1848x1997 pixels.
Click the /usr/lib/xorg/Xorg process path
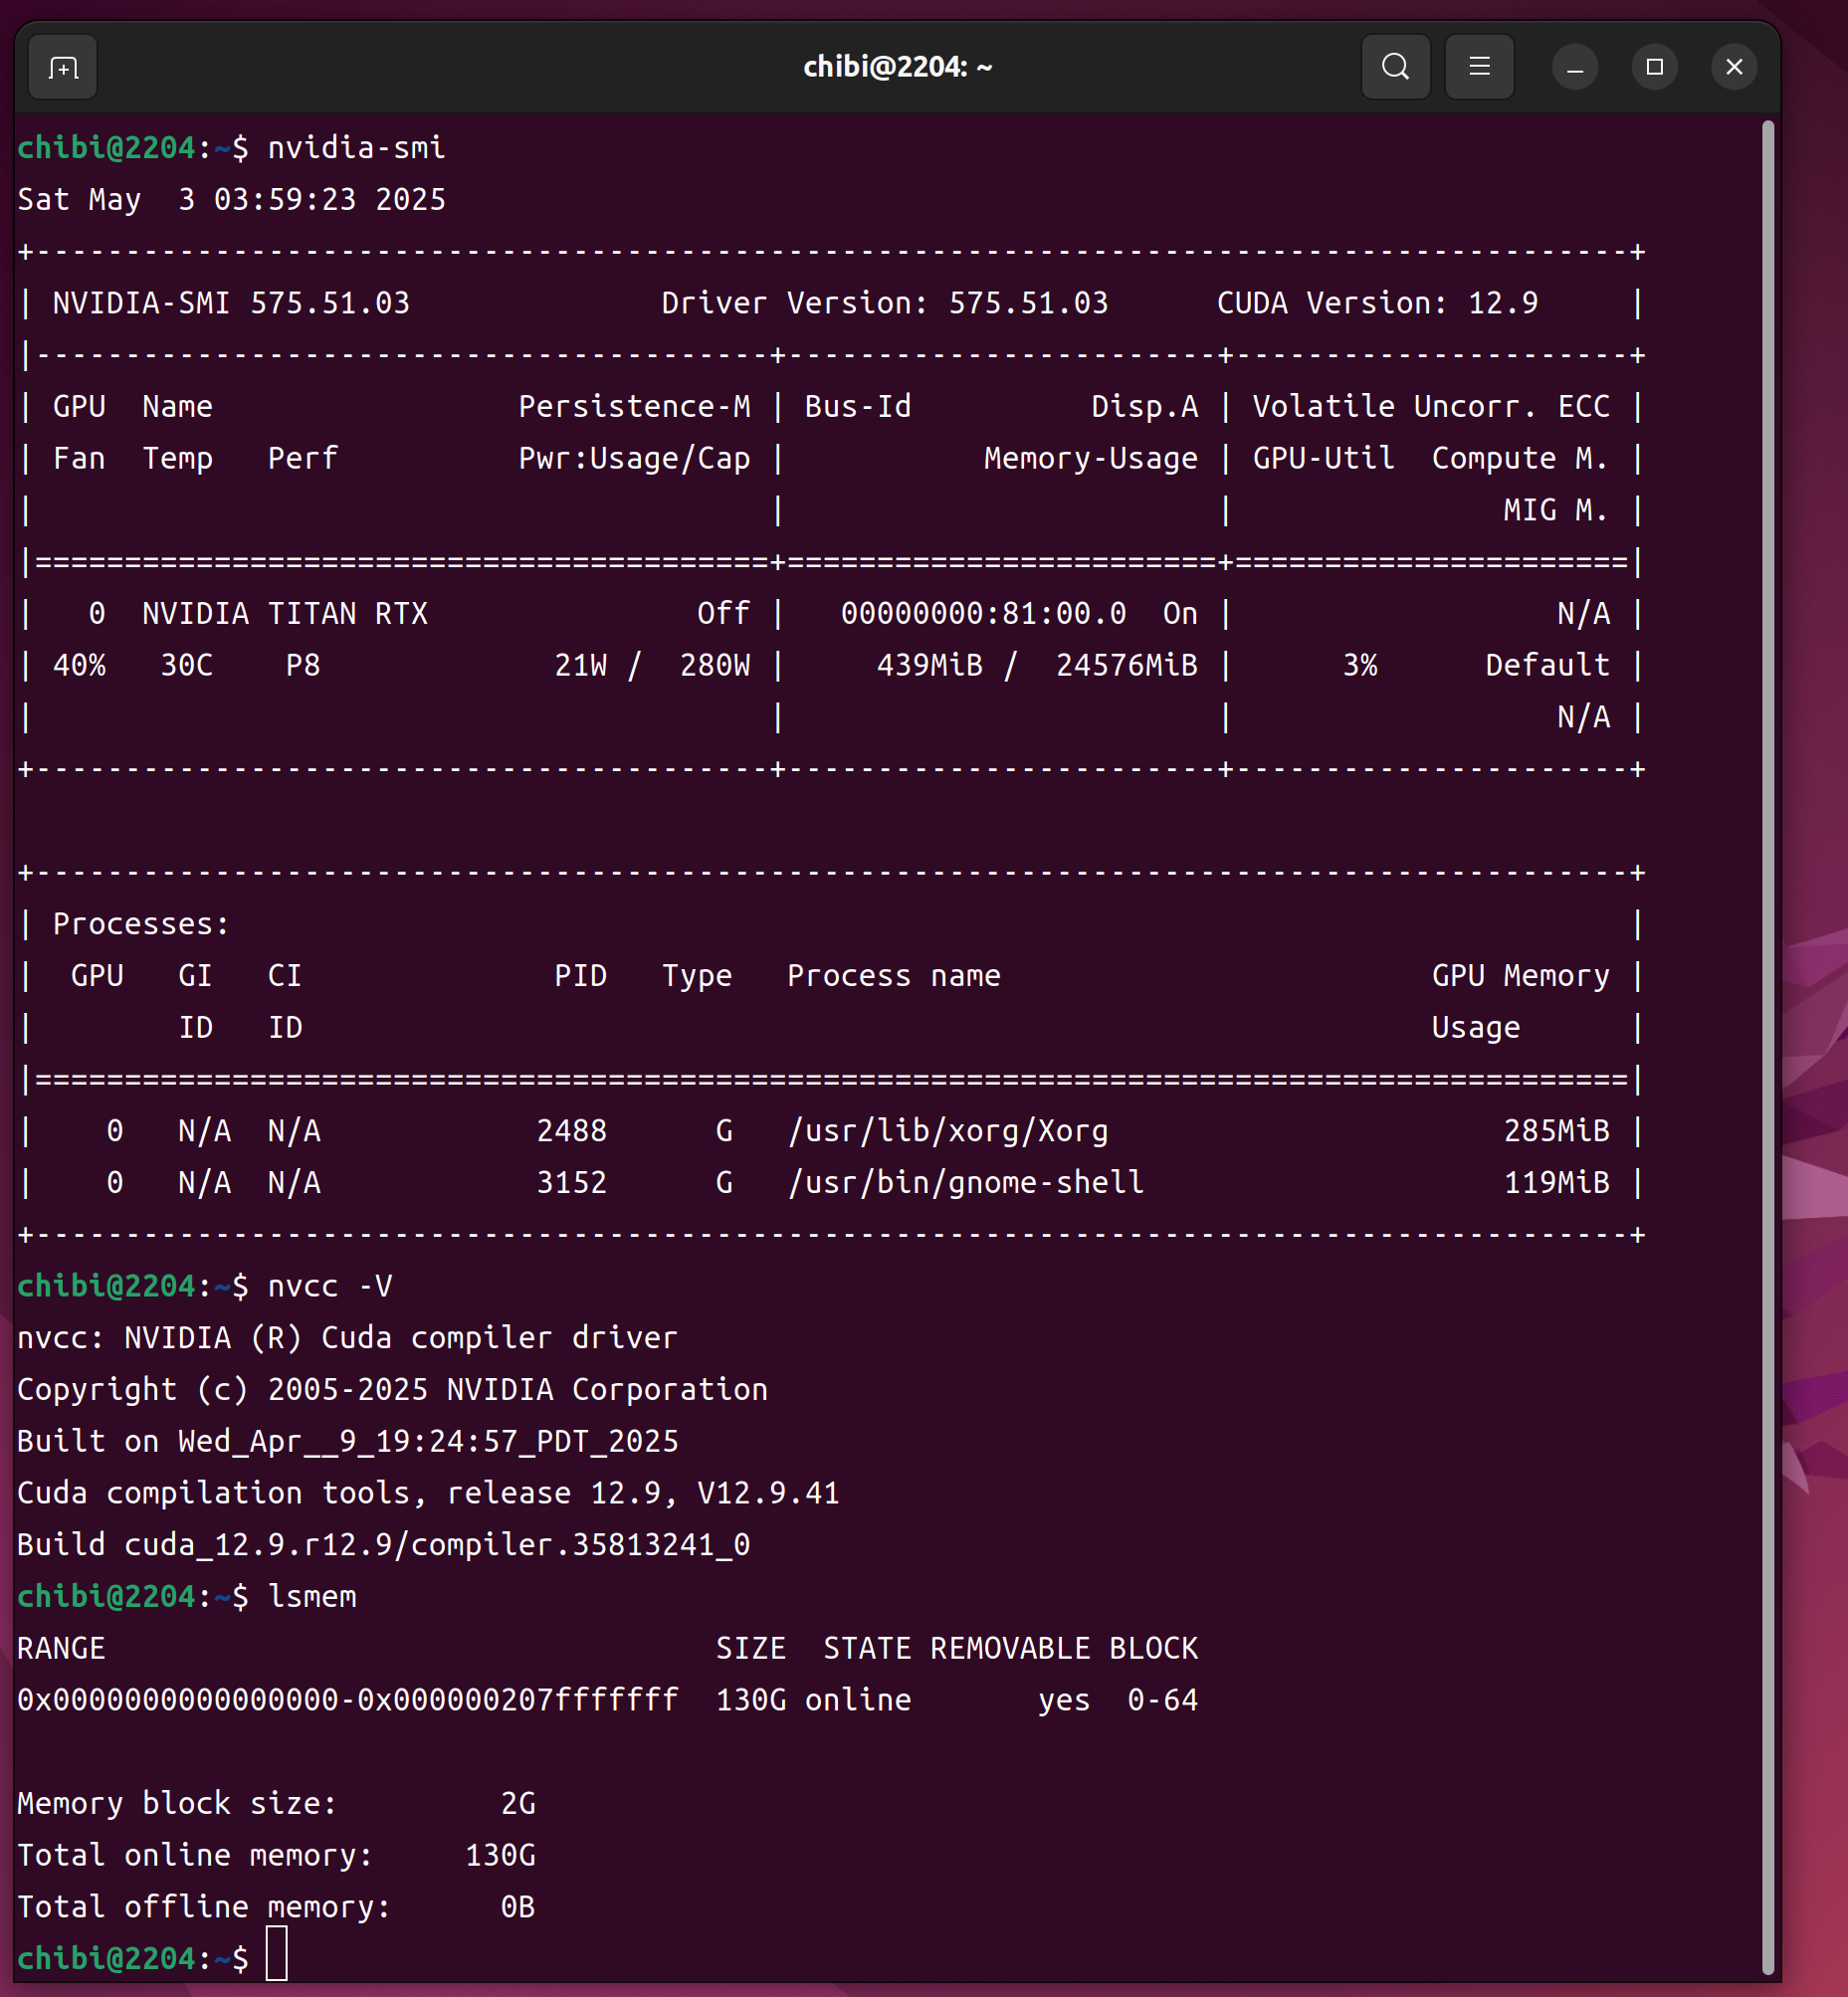pyautogui.click(x=947, y=1131)
